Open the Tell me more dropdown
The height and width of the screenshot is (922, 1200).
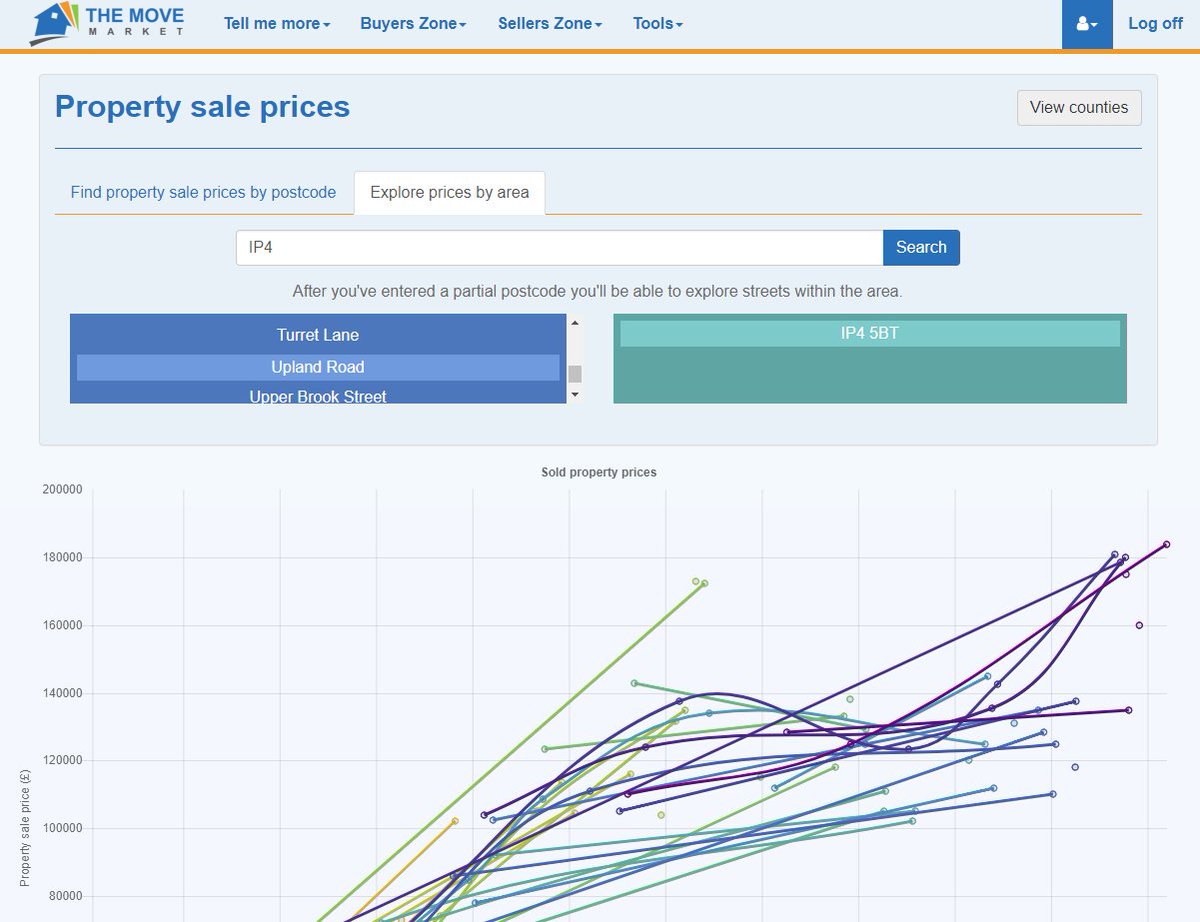tap(275, 23)
